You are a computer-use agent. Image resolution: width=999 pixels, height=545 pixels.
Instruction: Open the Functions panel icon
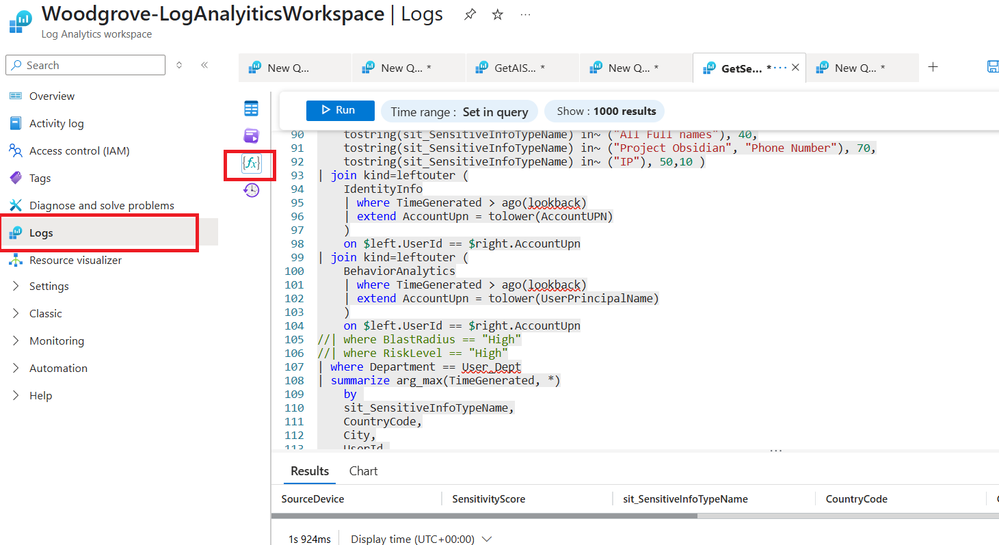[x=251, y=163]
